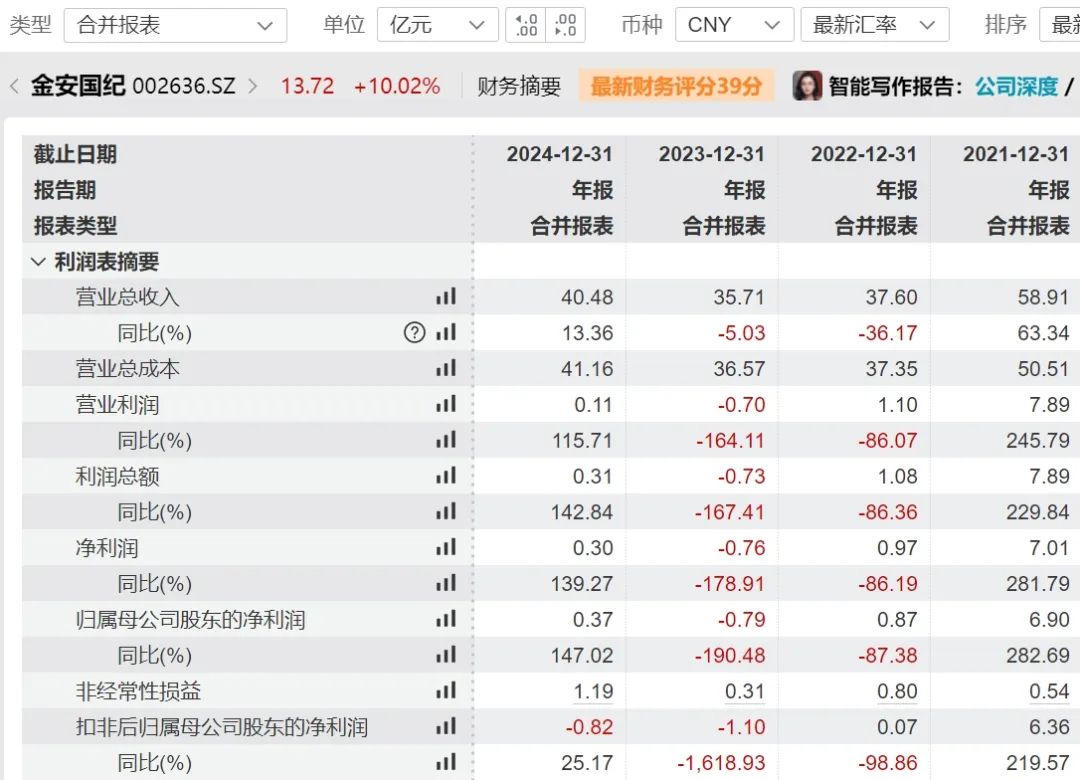Viewport: 1080px width, 780px height.
Task: Click the value -0.82
Action: (589, 727)
